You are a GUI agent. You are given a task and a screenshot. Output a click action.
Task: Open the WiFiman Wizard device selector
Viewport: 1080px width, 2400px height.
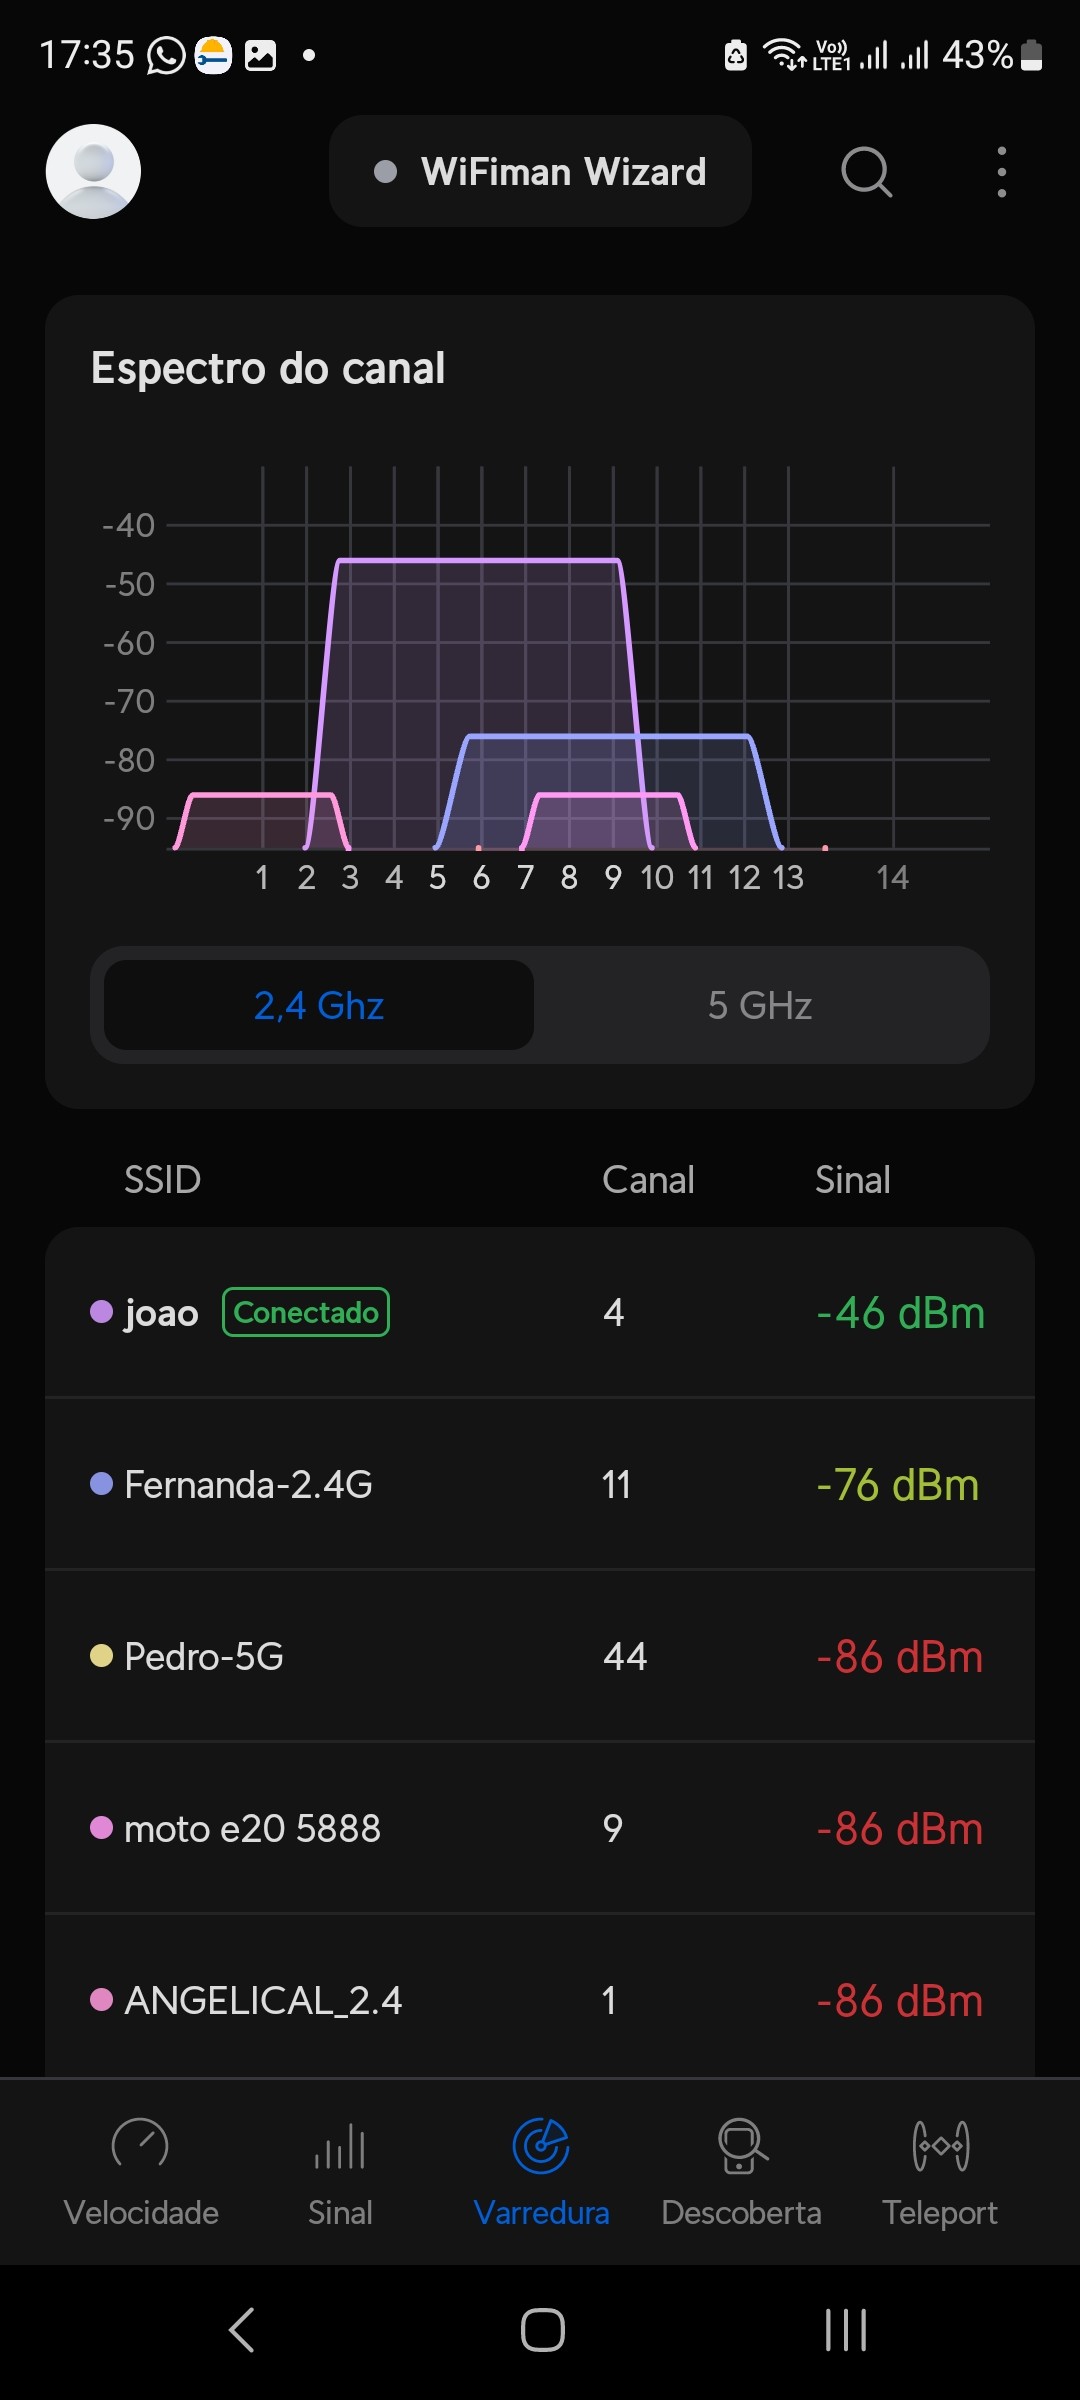point(540,172)
